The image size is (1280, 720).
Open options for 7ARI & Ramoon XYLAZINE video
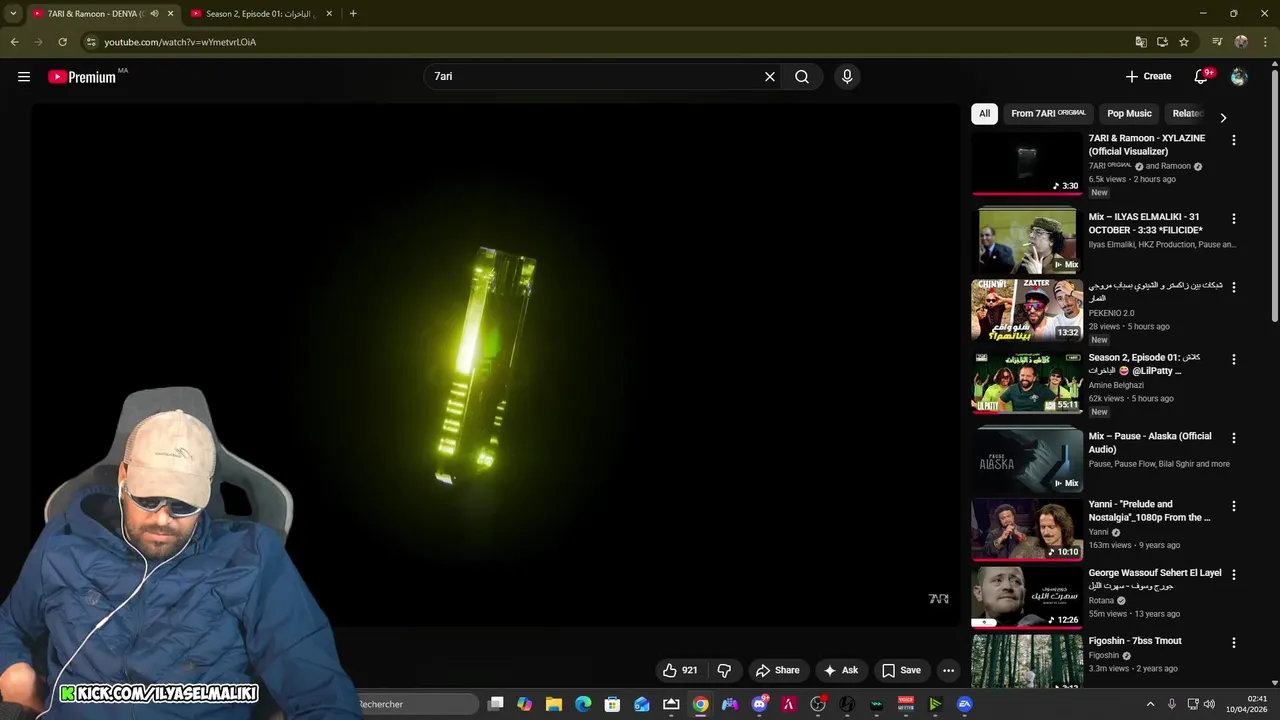pyautogui.click(x=1233, y=141)
